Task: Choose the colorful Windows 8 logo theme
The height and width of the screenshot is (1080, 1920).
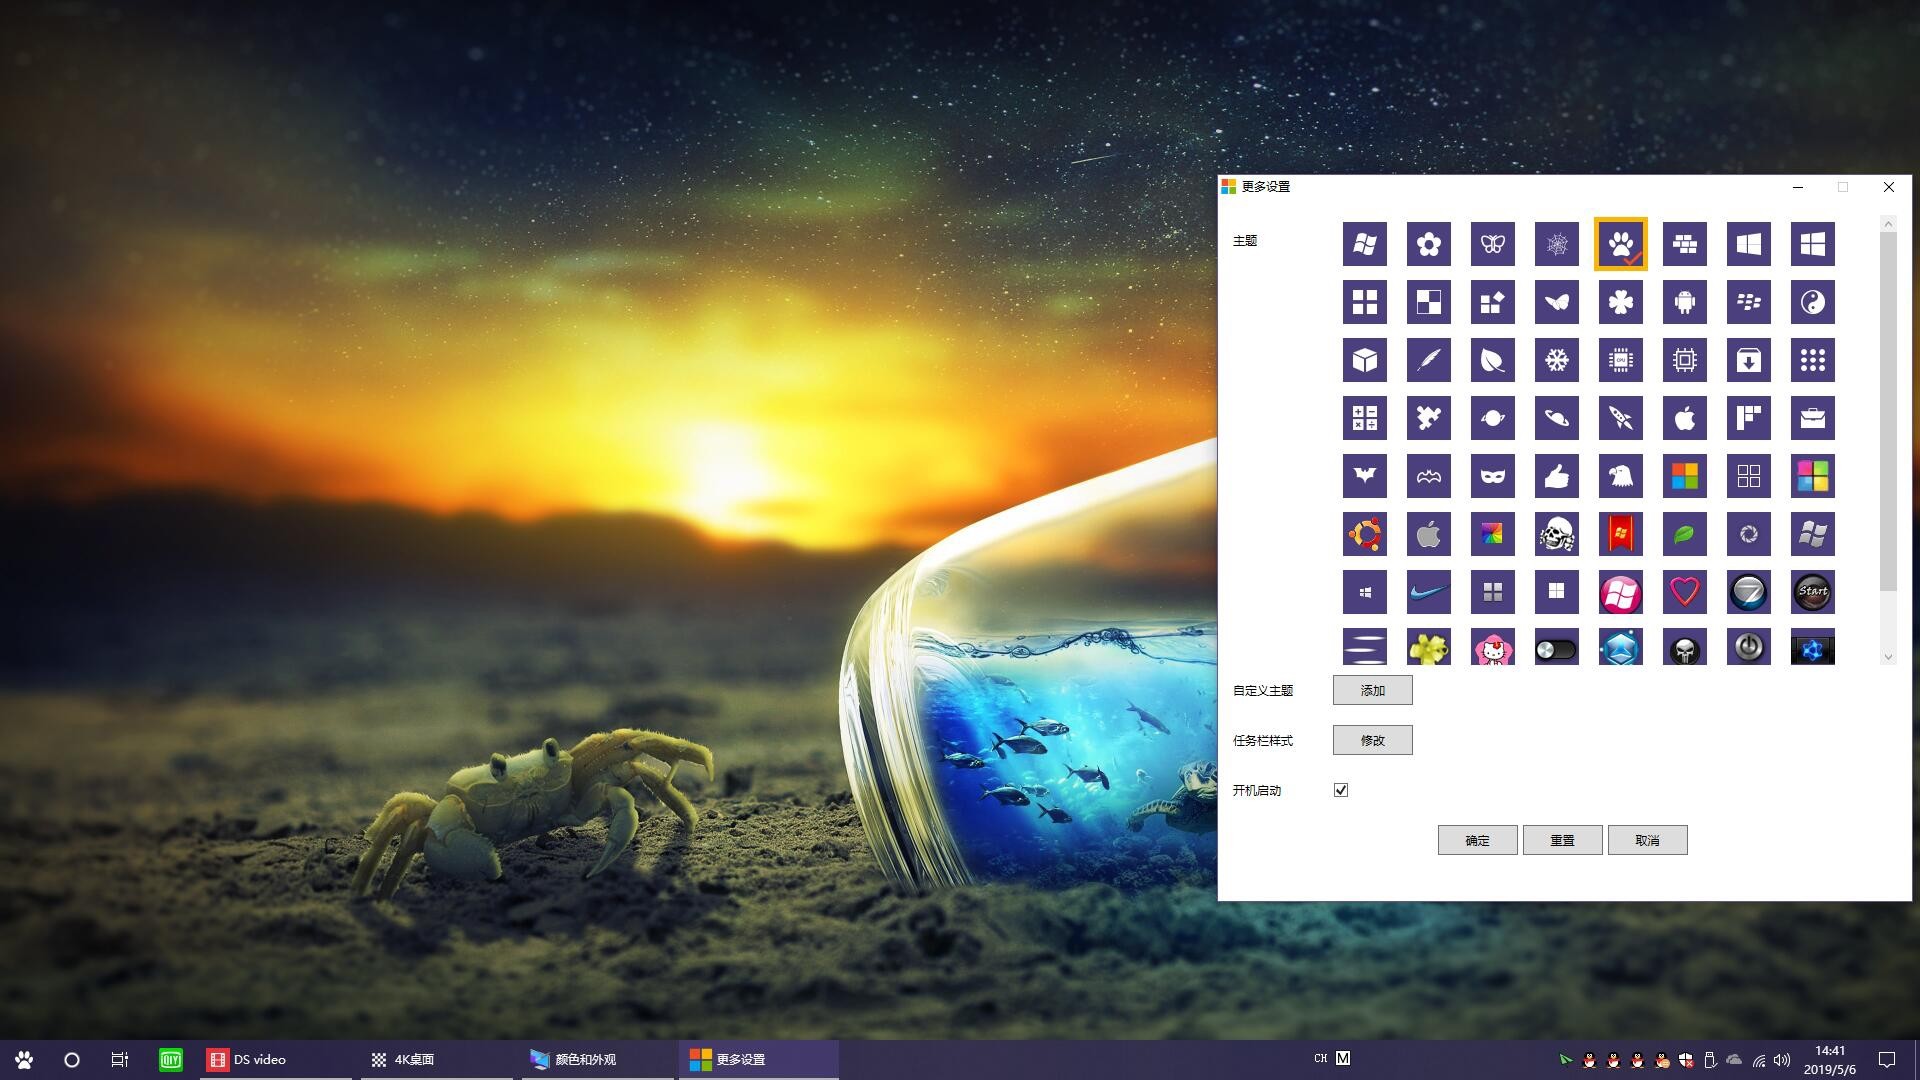Action: coord(1684,475)
